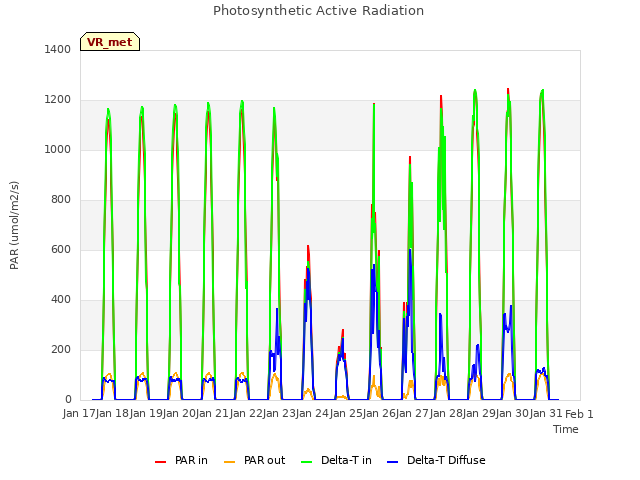The image size is (640, 480).
Task: Click the 400 y-axis tick label
Action: [61, 300]
